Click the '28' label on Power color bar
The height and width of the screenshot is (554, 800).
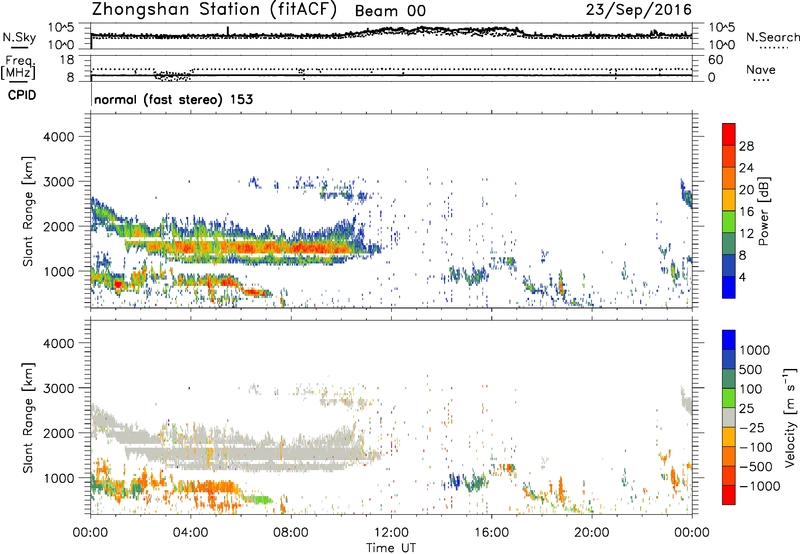pyautogui.click(x=746, y=146)
